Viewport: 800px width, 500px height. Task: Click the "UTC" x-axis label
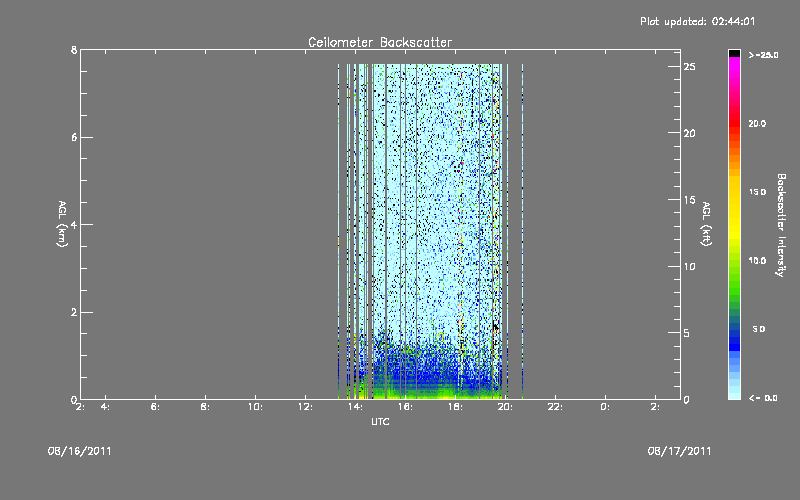380,421
